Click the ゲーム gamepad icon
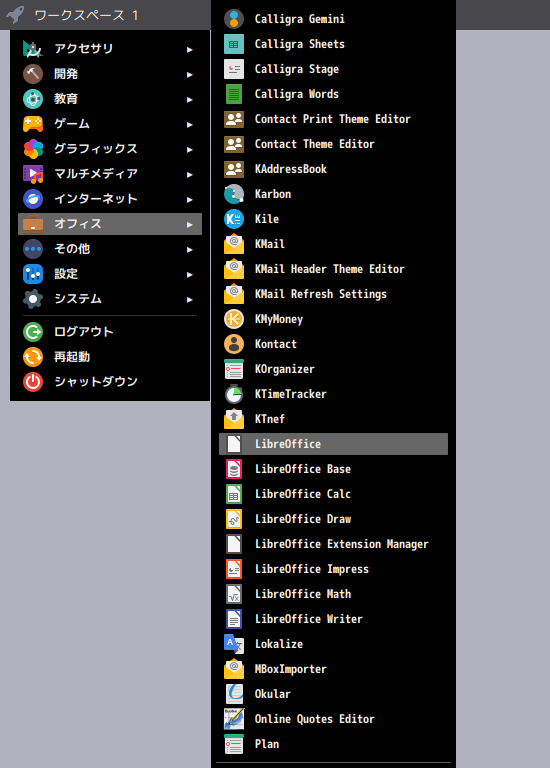This screenshot has width=550, height=768. coord(33,124)
